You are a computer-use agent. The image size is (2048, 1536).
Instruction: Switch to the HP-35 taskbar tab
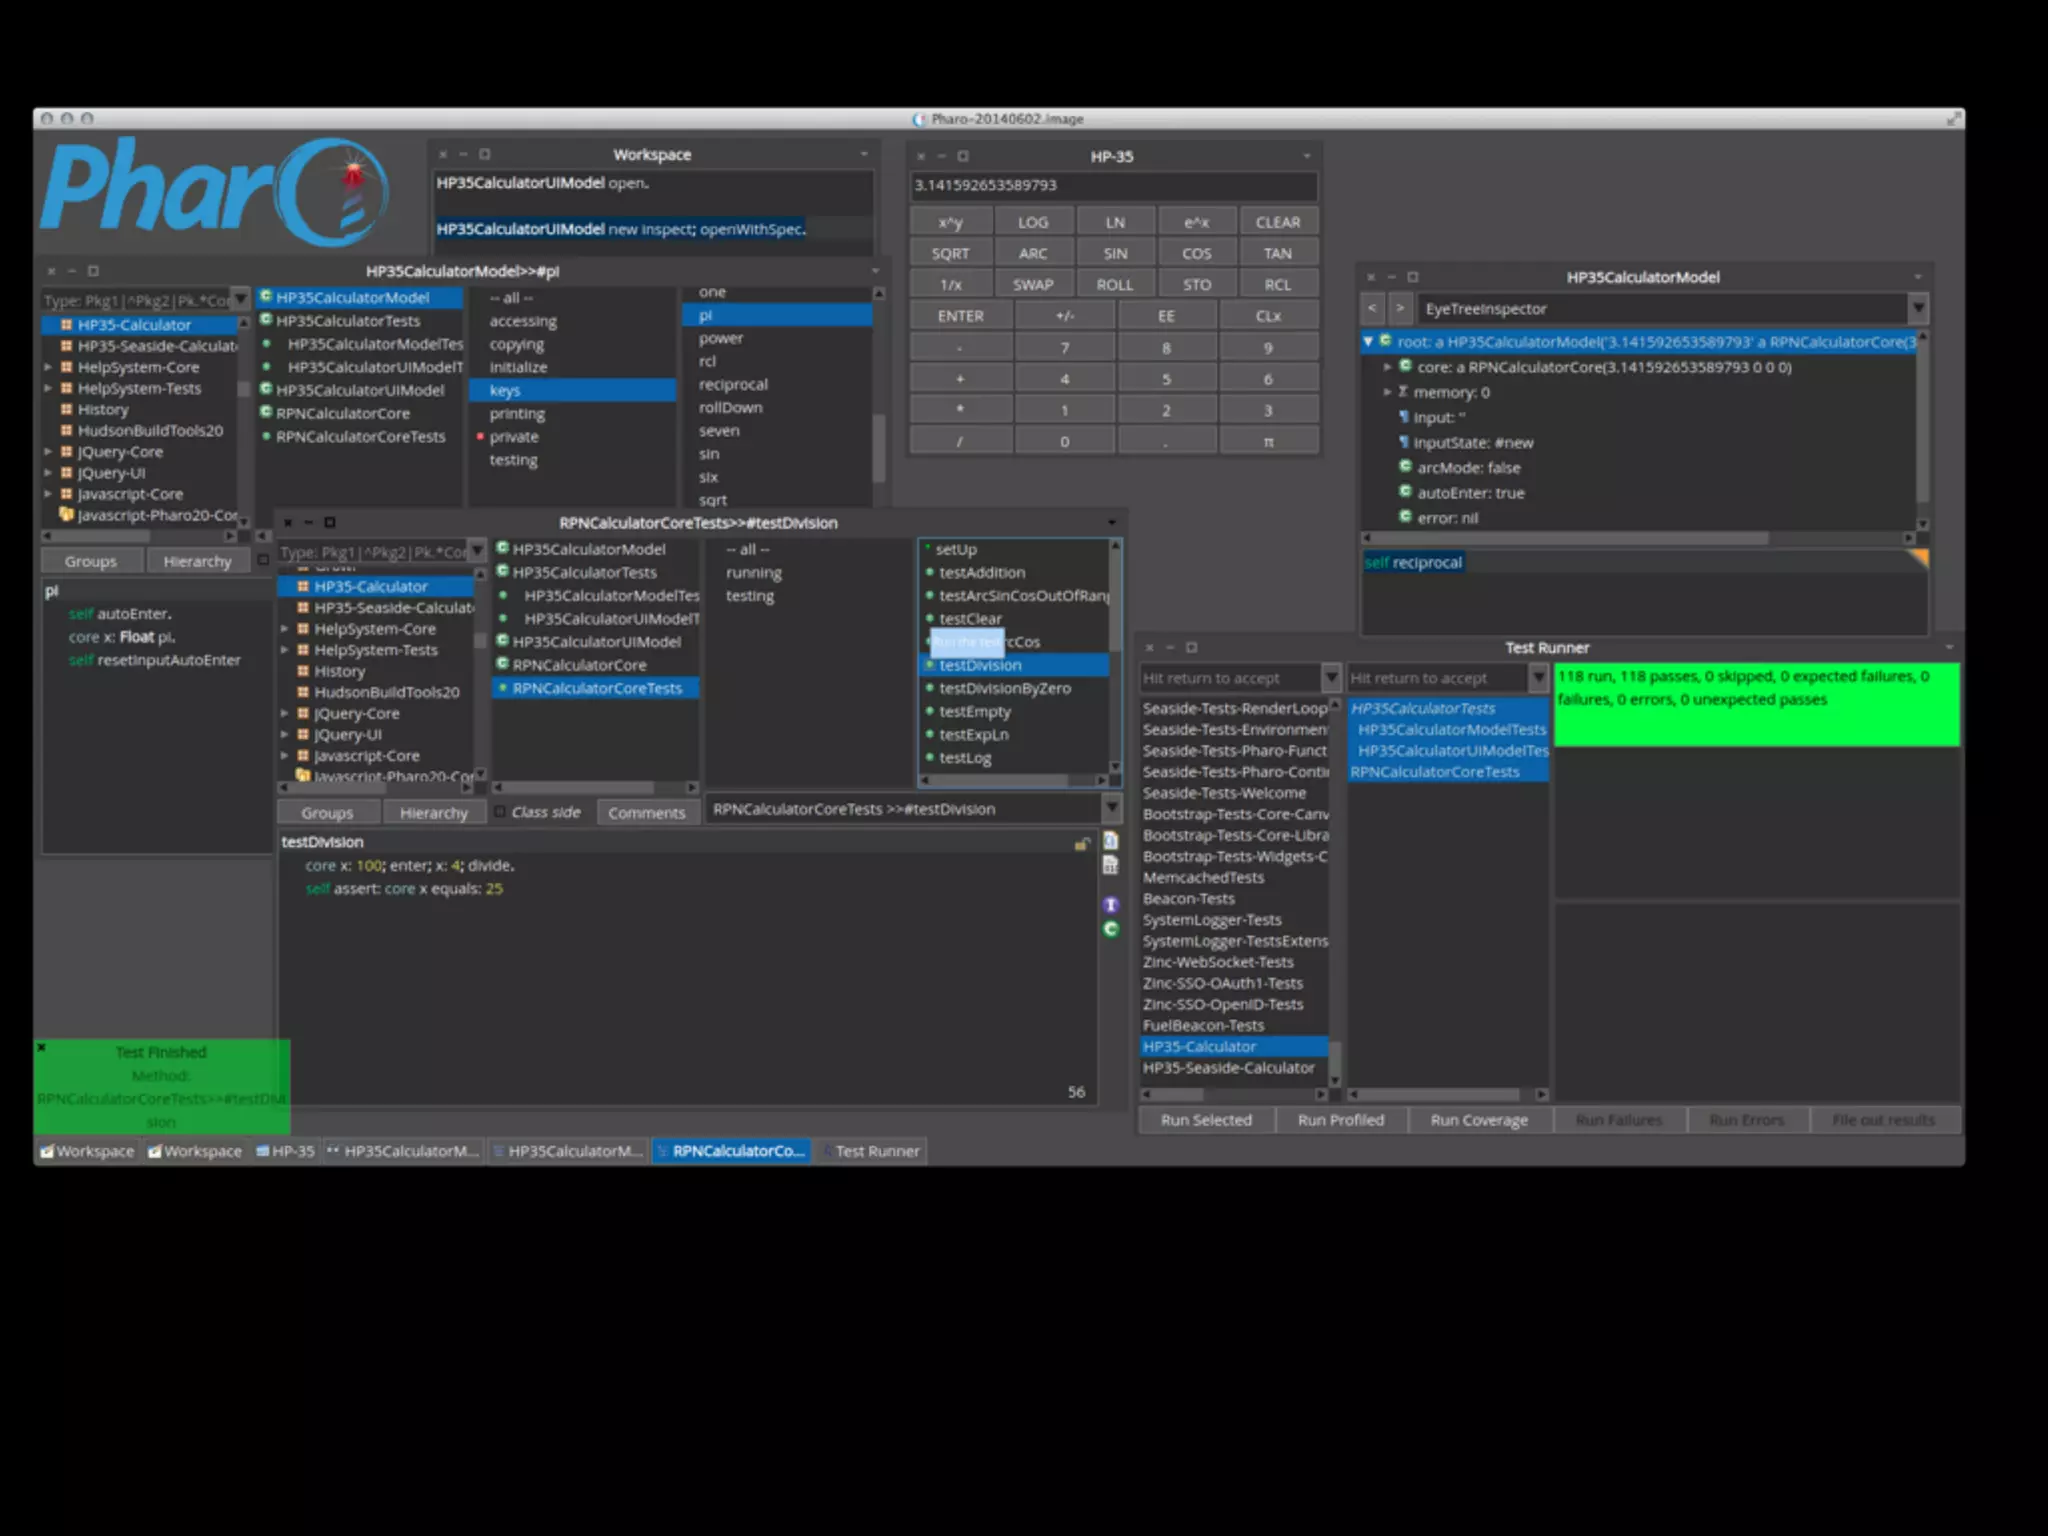[x=286, y=1151]
